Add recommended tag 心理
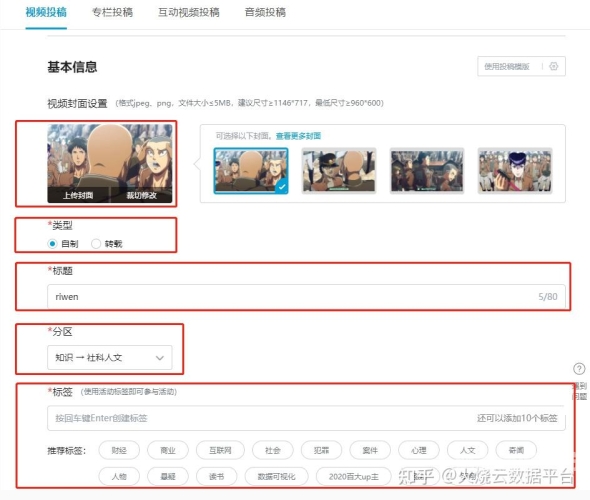 point(419,450)
